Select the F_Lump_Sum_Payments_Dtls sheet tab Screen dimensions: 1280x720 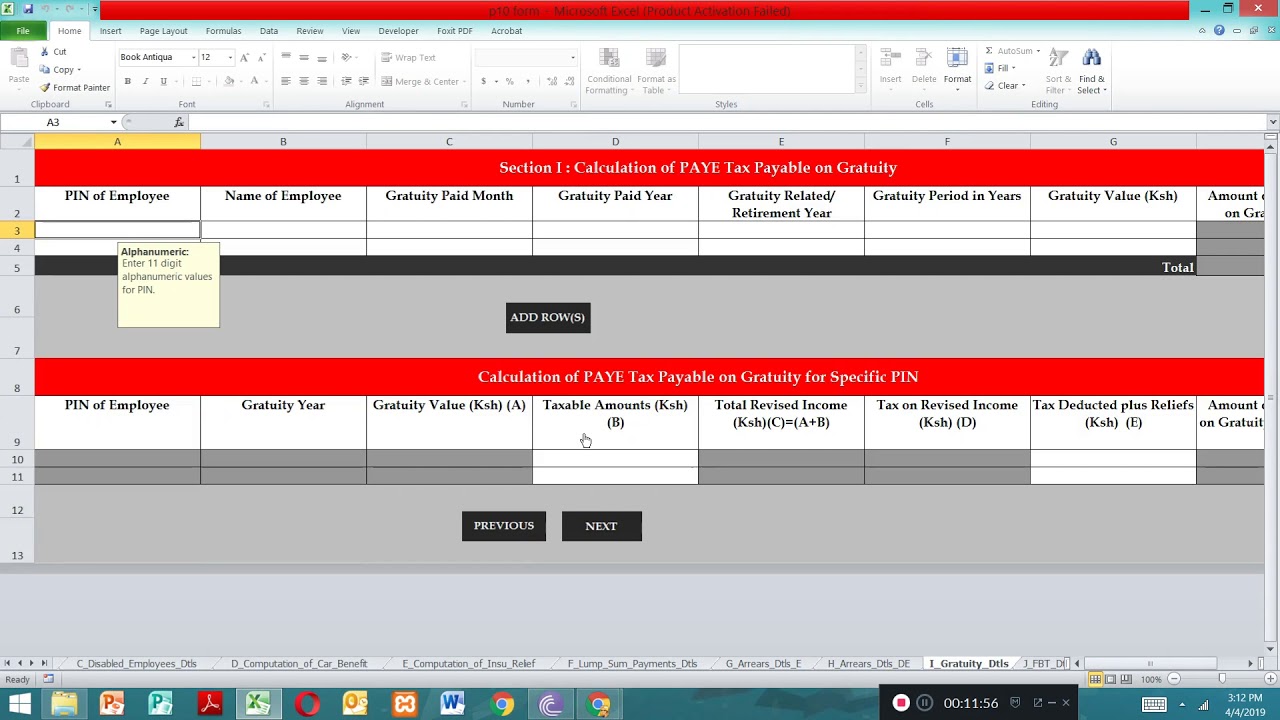(632, 664)
